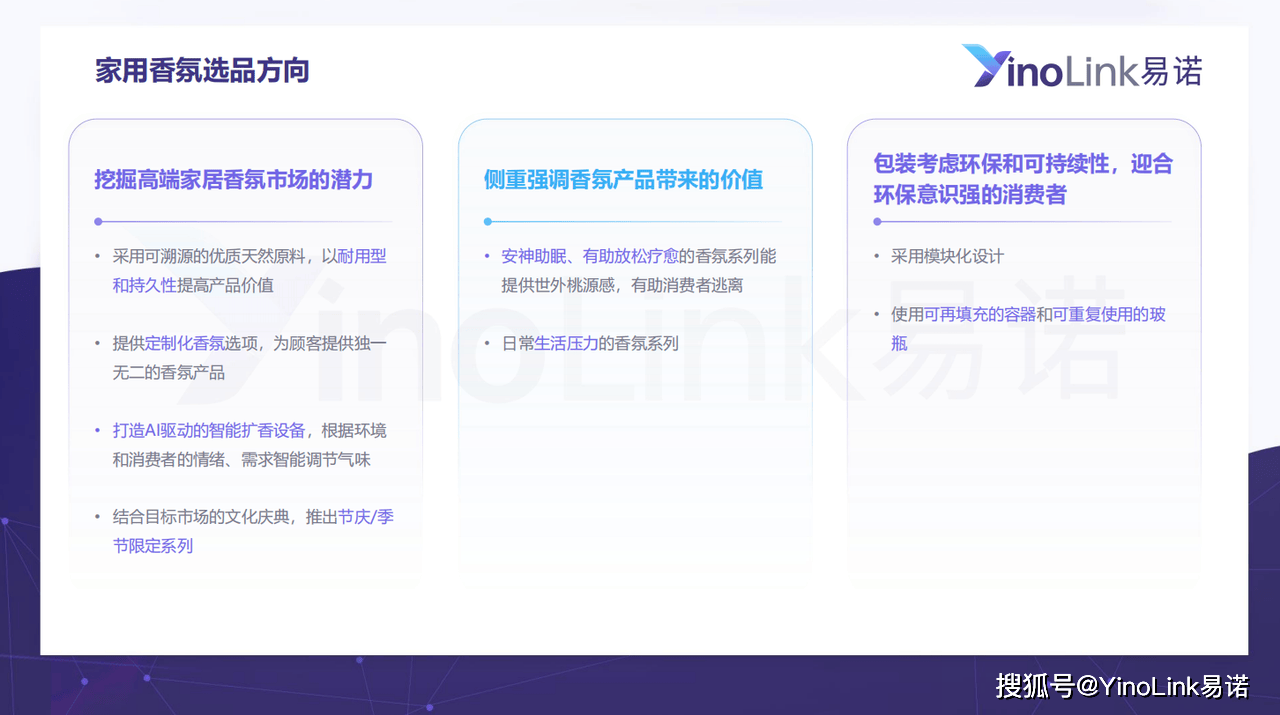The image size is (1280, 715).
Task: Click the purple dot under the first card heading
Action: [x=98, y=221]
